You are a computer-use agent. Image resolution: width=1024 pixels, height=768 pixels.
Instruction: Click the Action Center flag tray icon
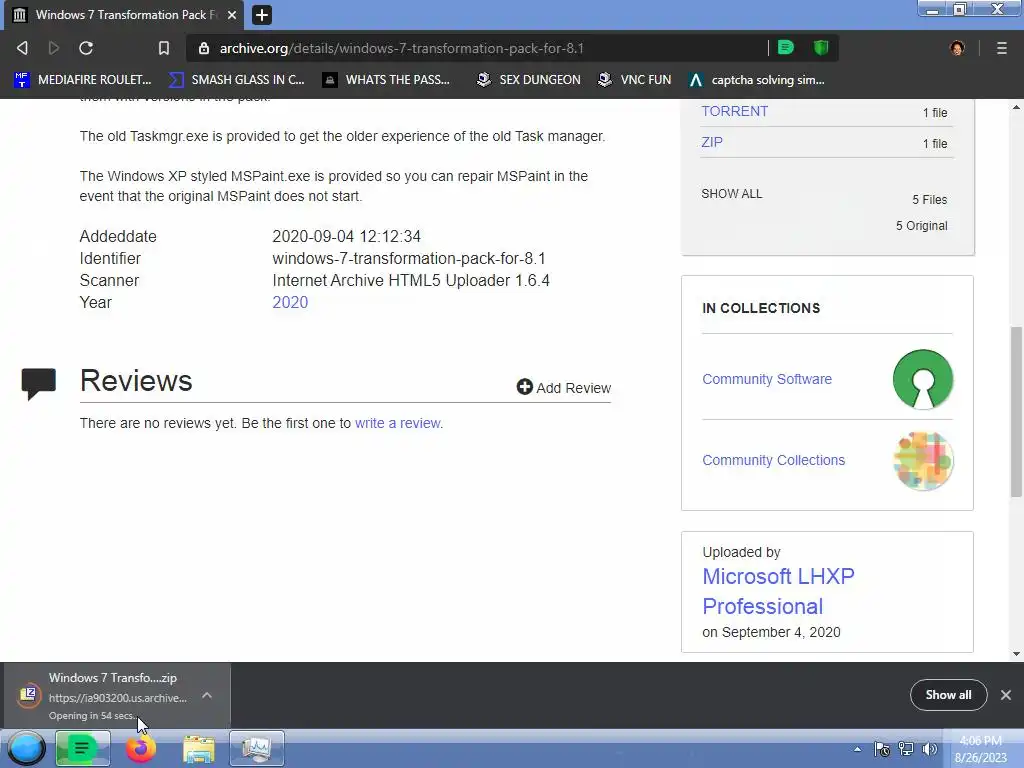pos(882,749)
